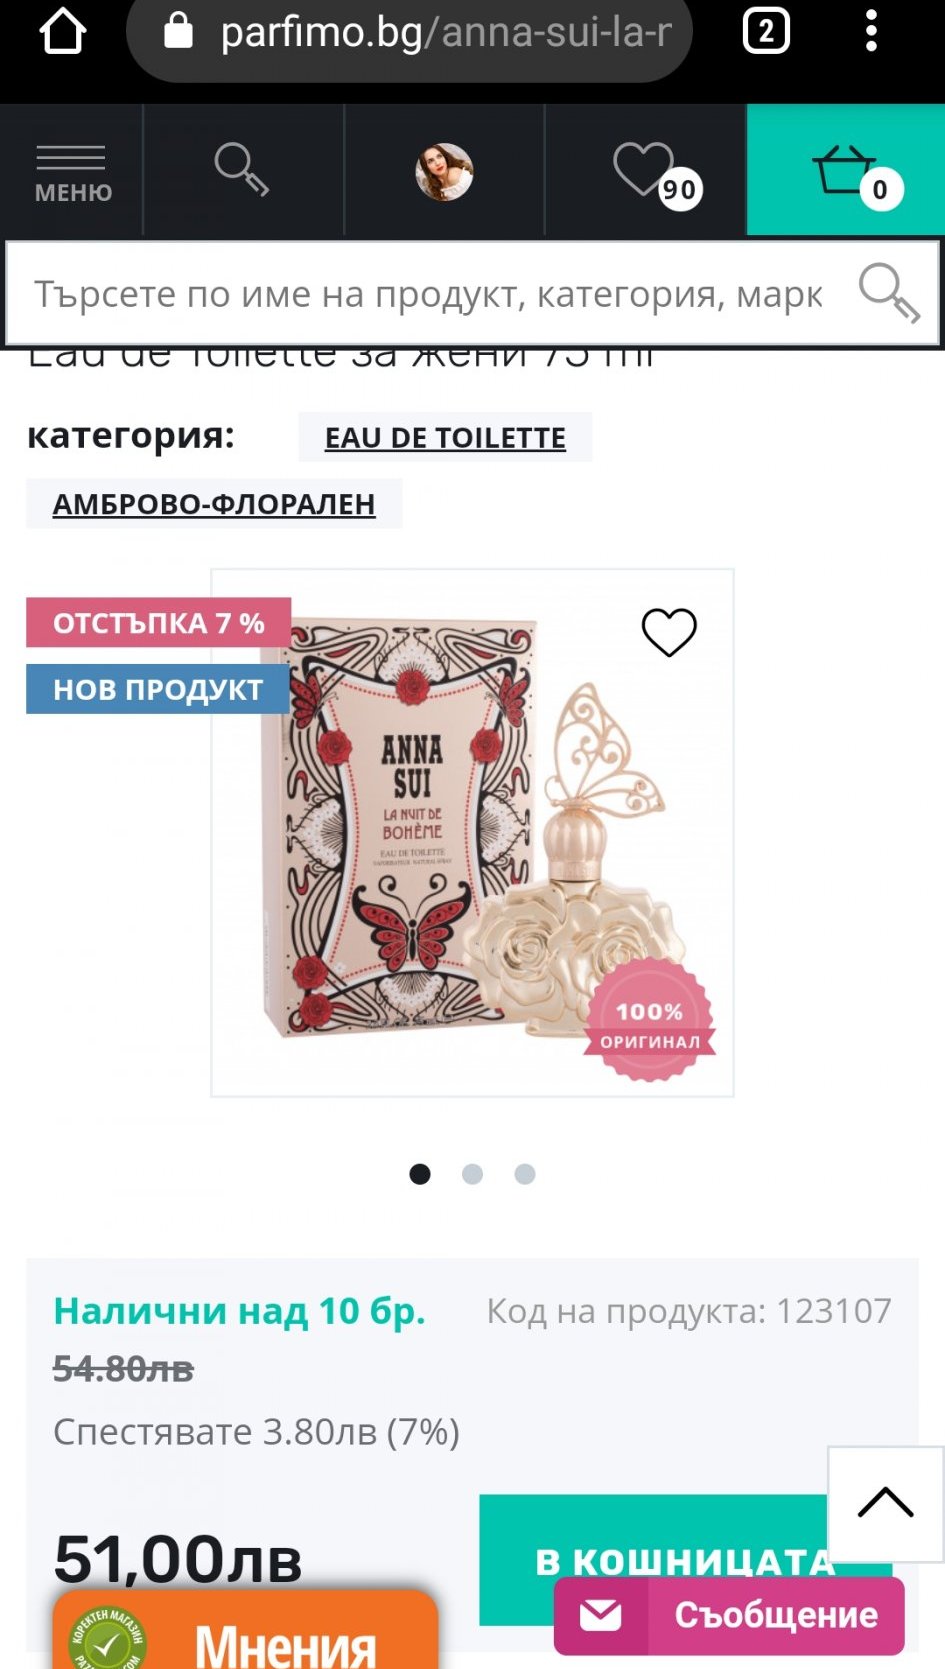This screenshot has width=945, height=1669.
Task: Open the browser three-dot menu
Action: pyautogui.click(x=871, y=30)
